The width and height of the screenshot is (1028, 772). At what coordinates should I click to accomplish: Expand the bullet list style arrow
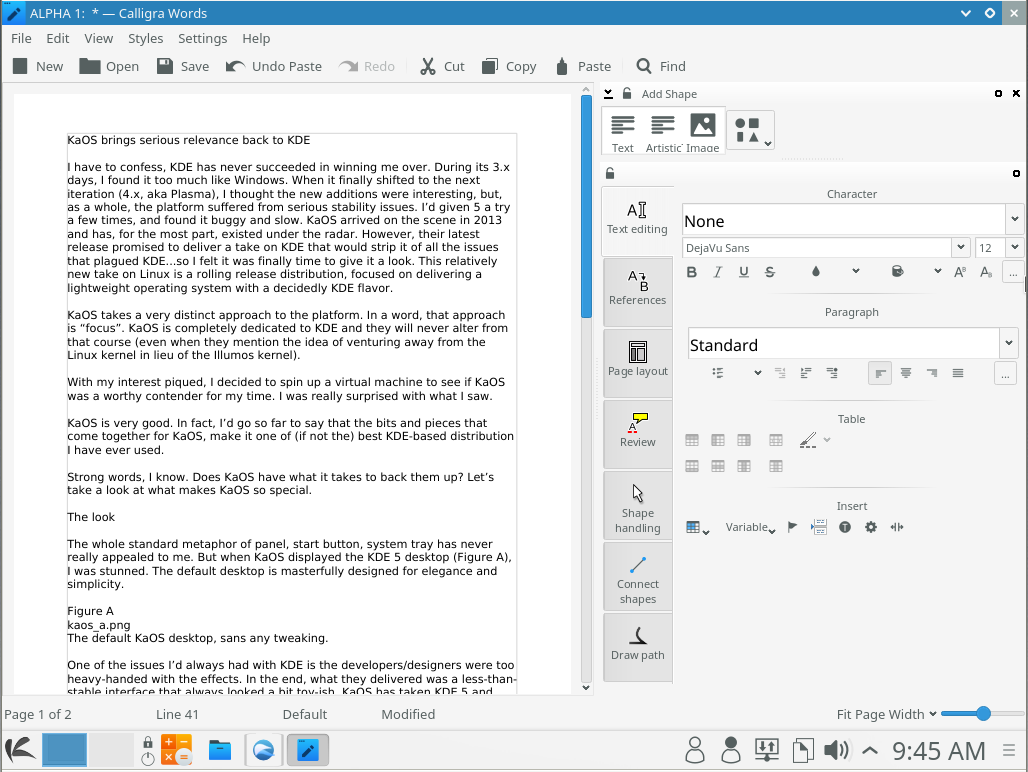(757, 373)
